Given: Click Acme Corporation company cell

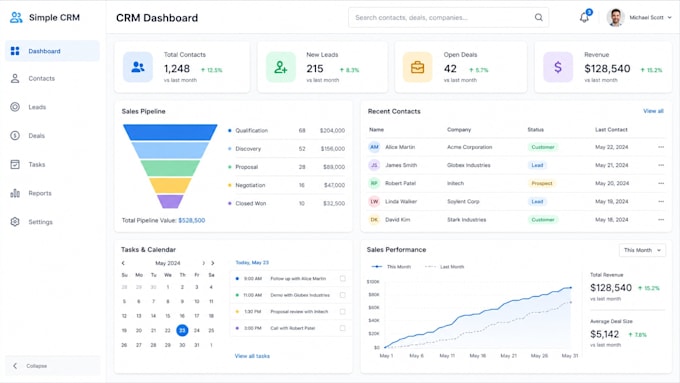Looking at the screenshot, I should pyautogui.click(x=470, y=147).
